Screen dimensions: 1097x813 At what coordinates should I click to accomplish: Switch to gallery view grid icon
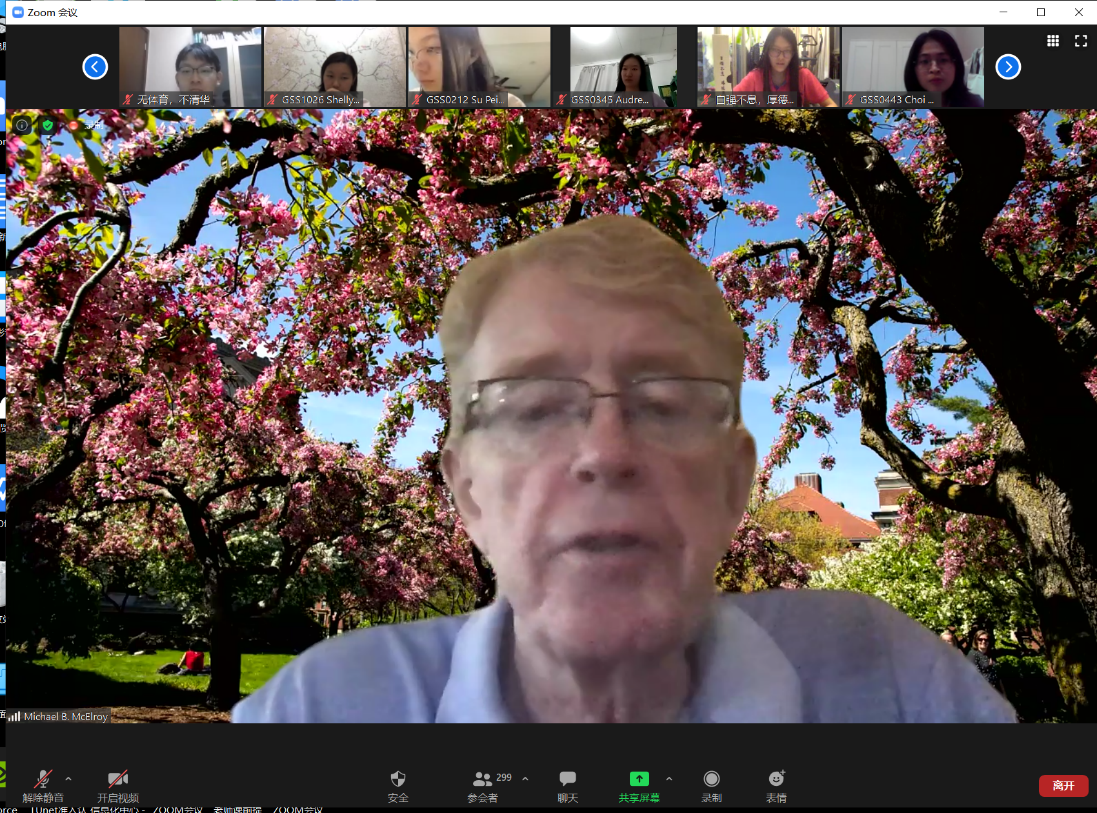pos(1053,41)
